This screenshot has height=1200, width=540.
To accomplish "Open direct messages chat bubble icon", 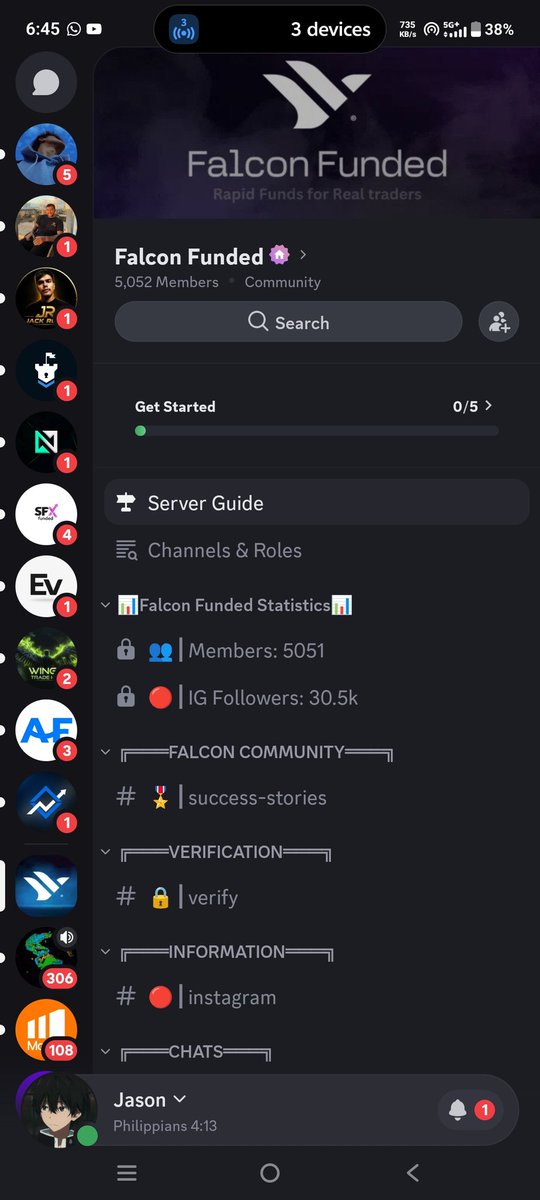I will pyautogui.click(x=46, y=82).
